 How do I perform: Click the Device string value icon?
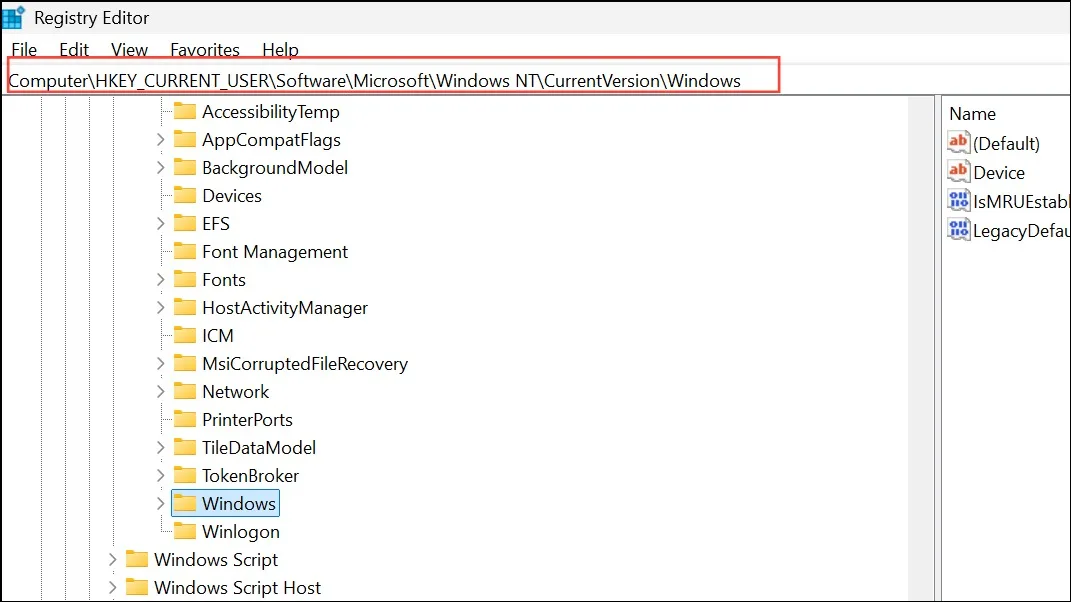pos(958,172)
